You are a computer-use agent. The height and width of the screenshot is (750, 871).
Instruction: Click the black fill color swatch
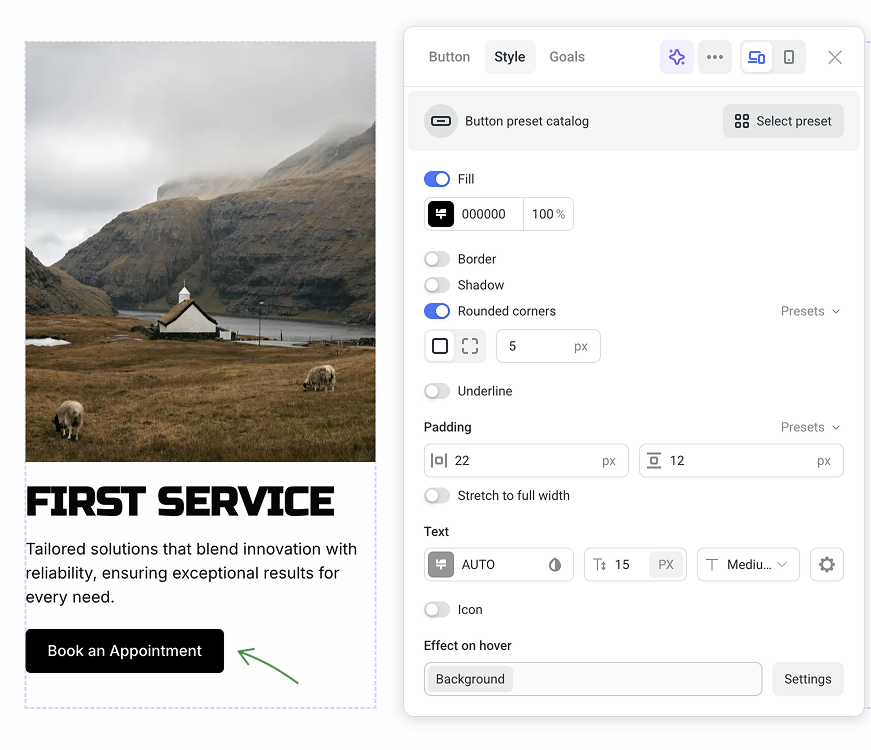(441, 214)
